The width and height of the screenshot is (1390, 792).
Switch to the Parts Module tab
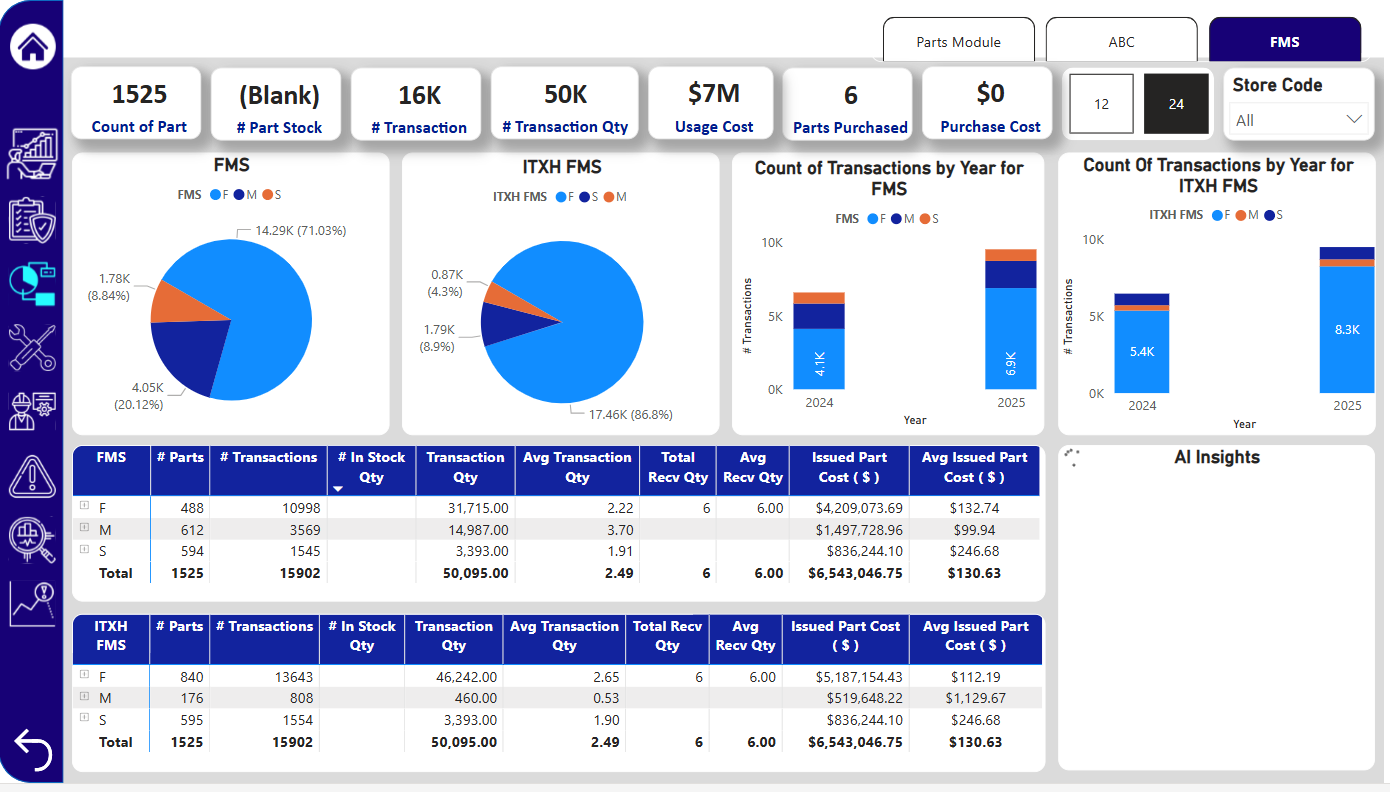coord(958,41)
